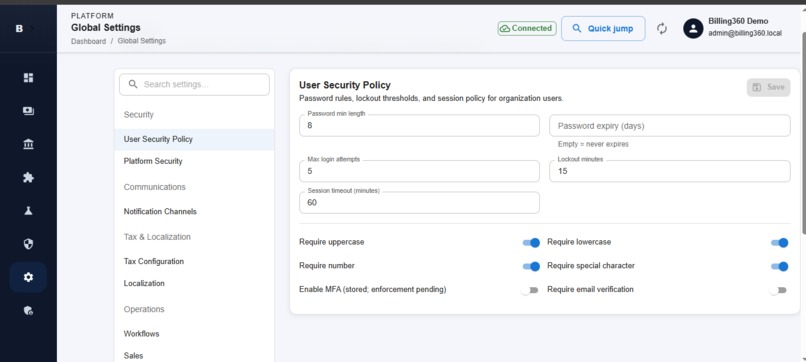This screenshot has width=806, height=362.
Task: Click the Password min length field
Action: click(419, 125)
